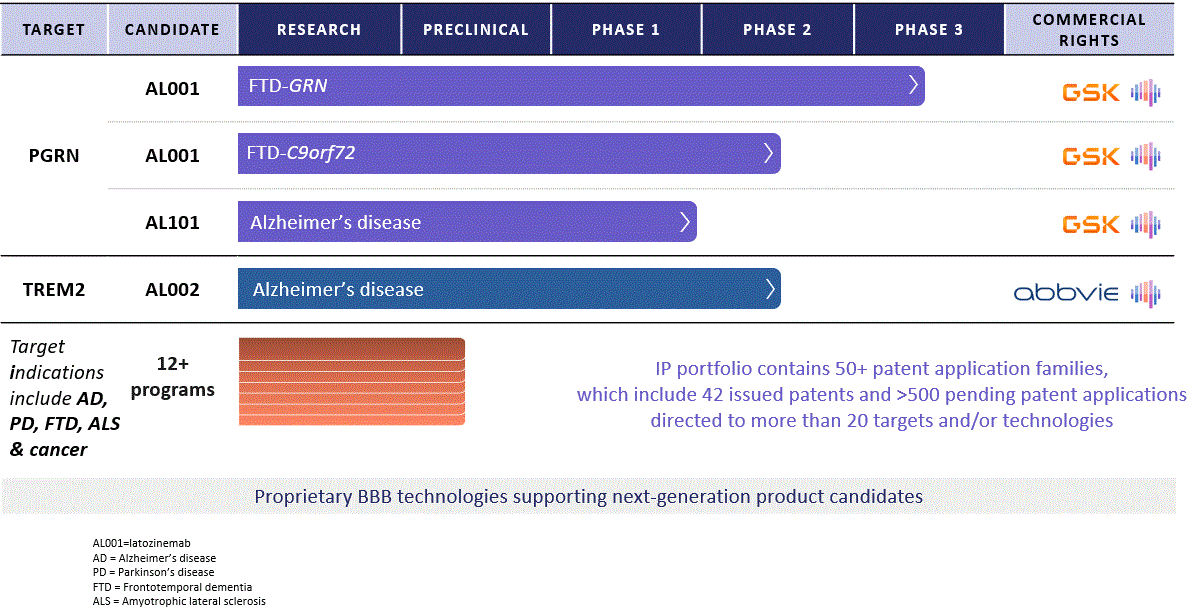Viewport: 1197px width, 612px height.
Task: Click the chevron ending the AL101 Alzheimer's bar
Action: coord(685,221)
